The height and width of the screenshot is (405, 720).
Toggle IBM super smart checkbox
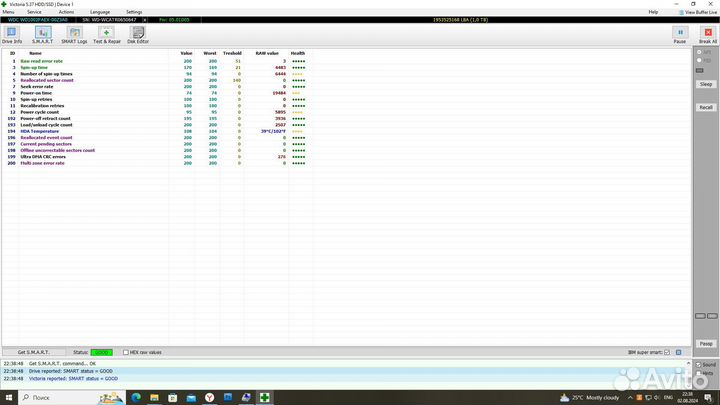pyautogui.click(x=667, y=352)
